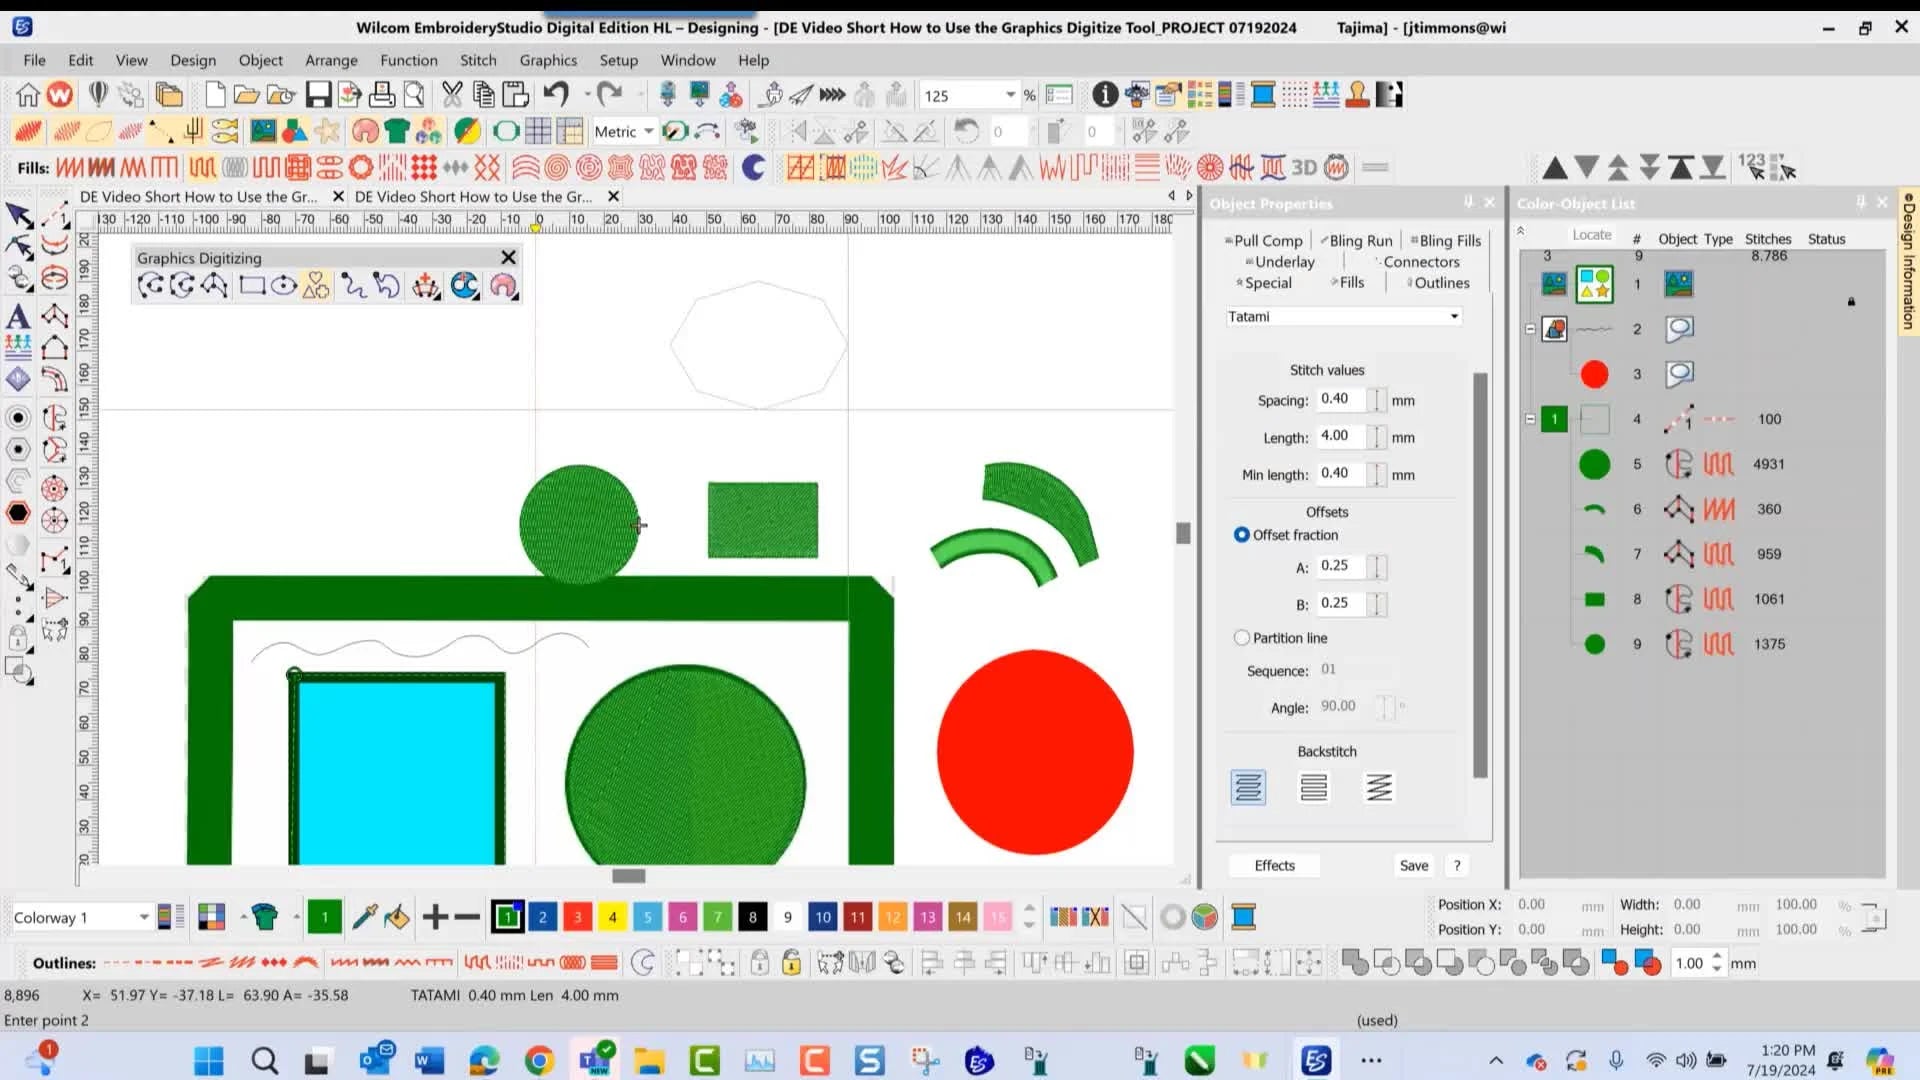Open the Stitch menu
Screen dimensions: 1920x1080
[477, 60]
